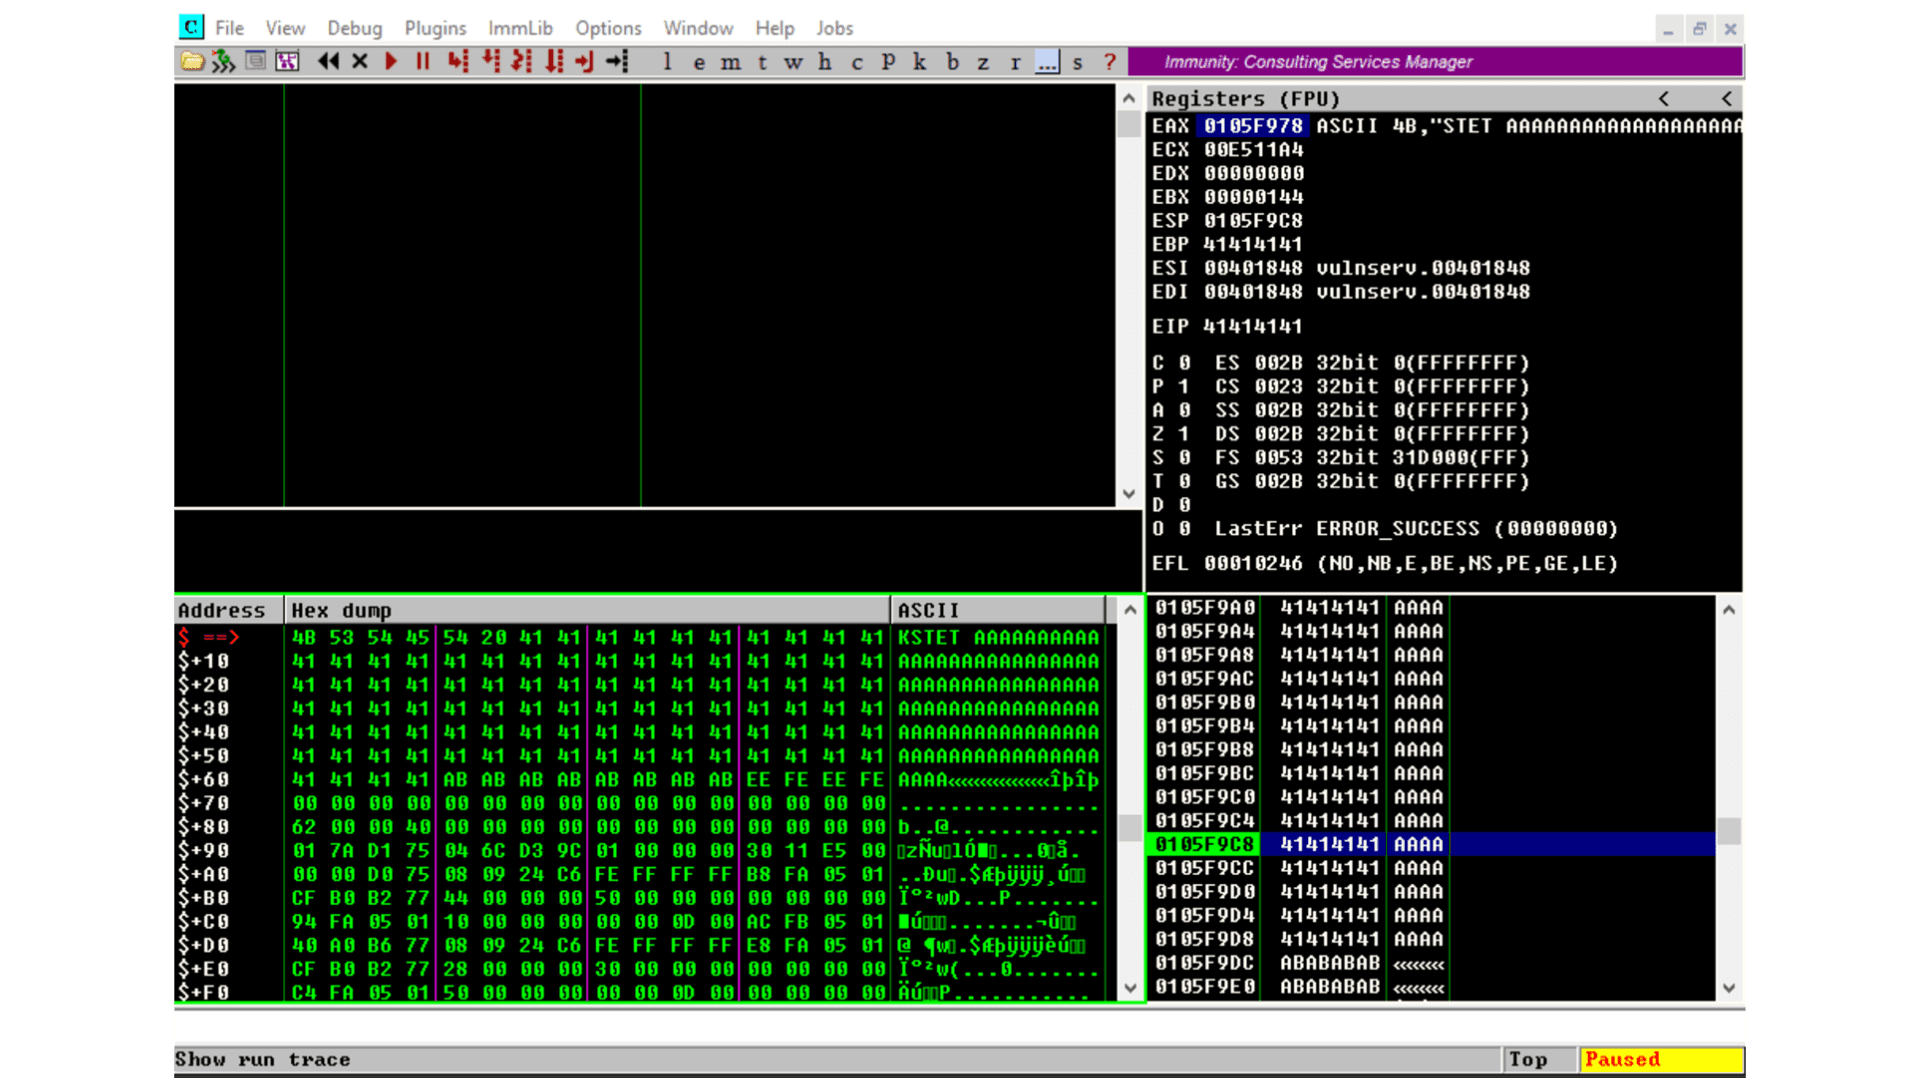Show References with 'r' button

[x=1015, y=62]
